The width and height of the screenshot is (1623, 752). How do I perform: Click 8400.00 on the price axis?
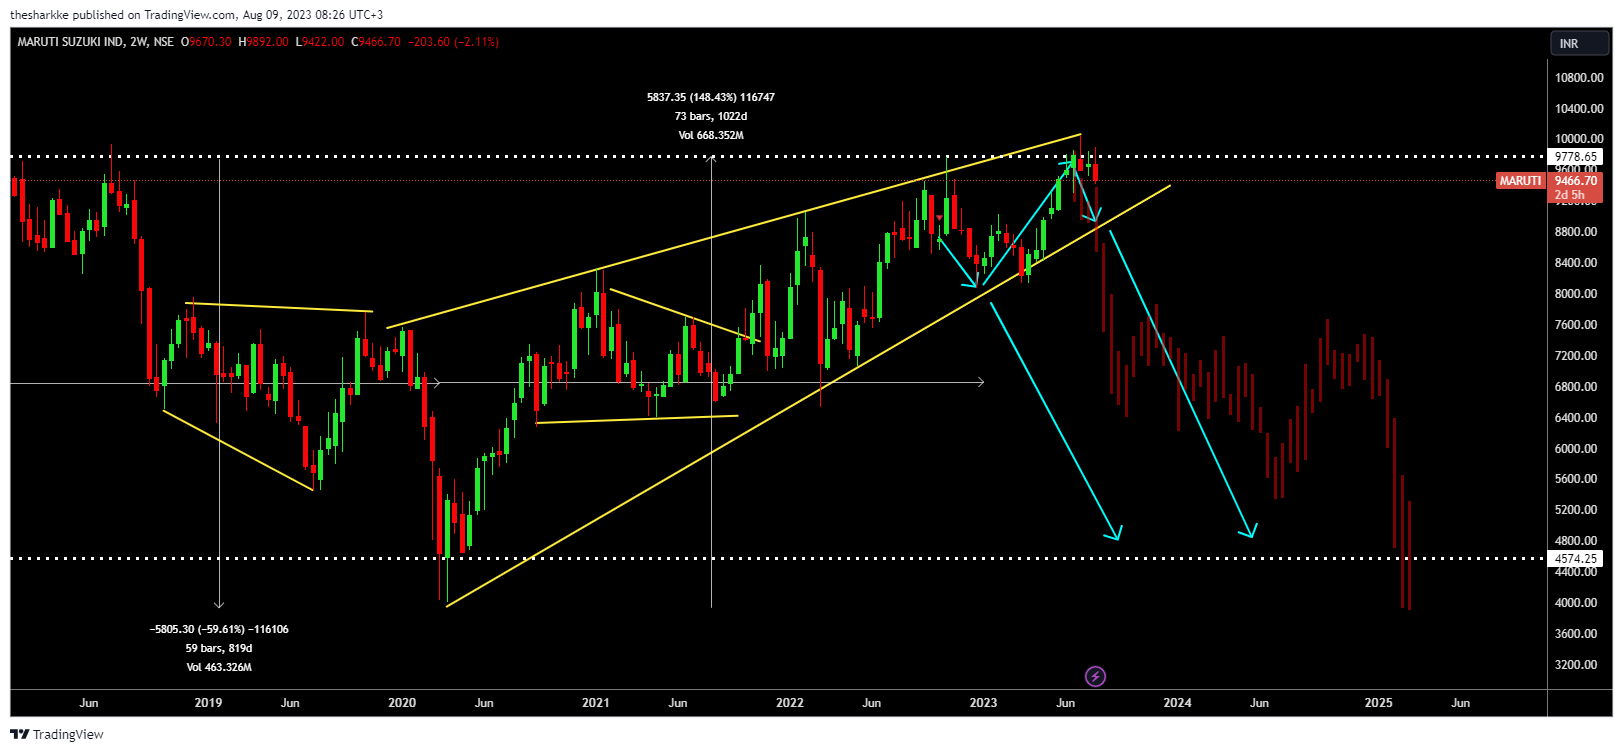(1576, 263)
